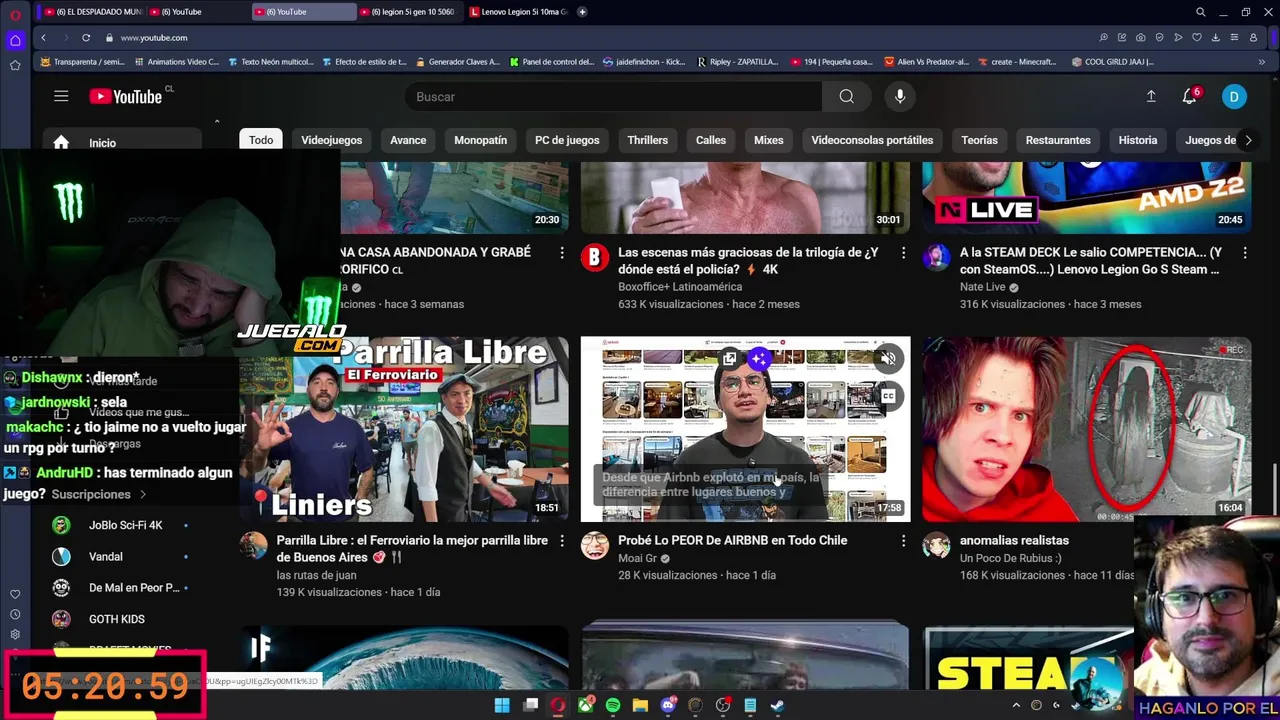This screenshot has width=1280, height=720.
Task: Open Windows Start menu
Action: click(502, 705)
